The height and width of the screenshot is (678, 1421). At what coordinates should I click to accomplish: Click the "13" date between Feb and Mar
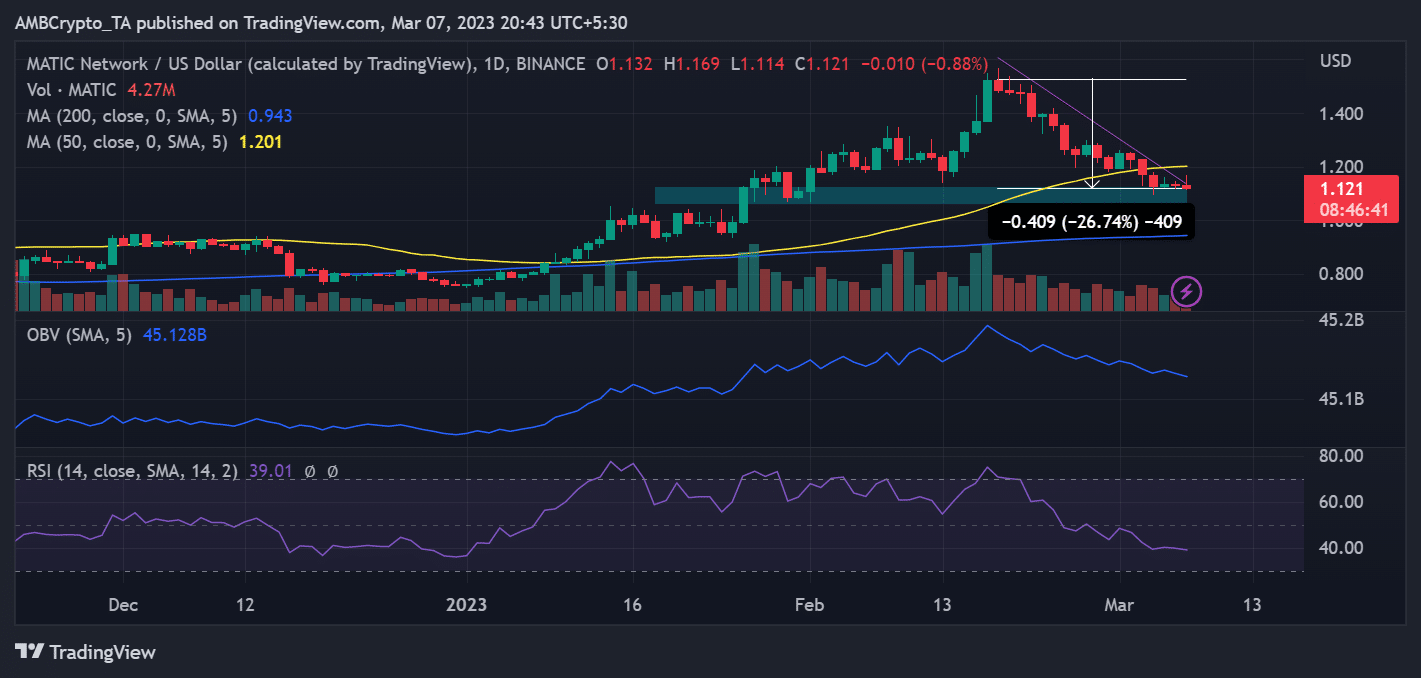[x=943, y=606]
